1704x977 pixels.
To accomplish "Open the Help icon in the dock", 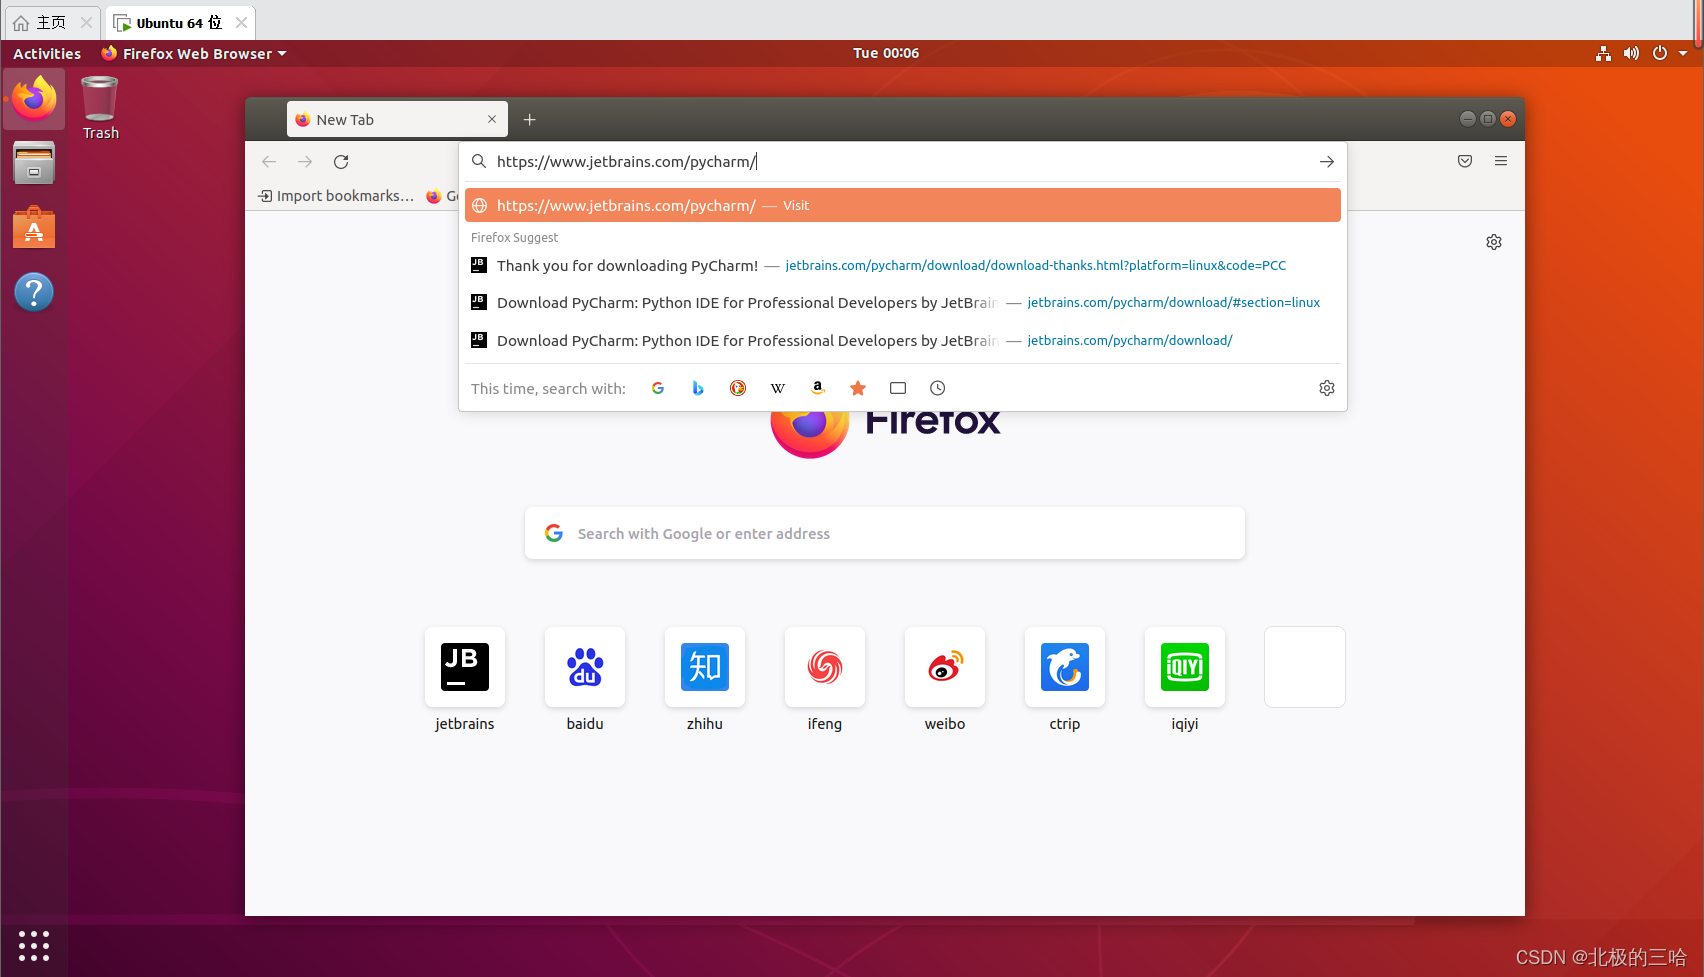I will pyautogui.click(x=34, y=292).
